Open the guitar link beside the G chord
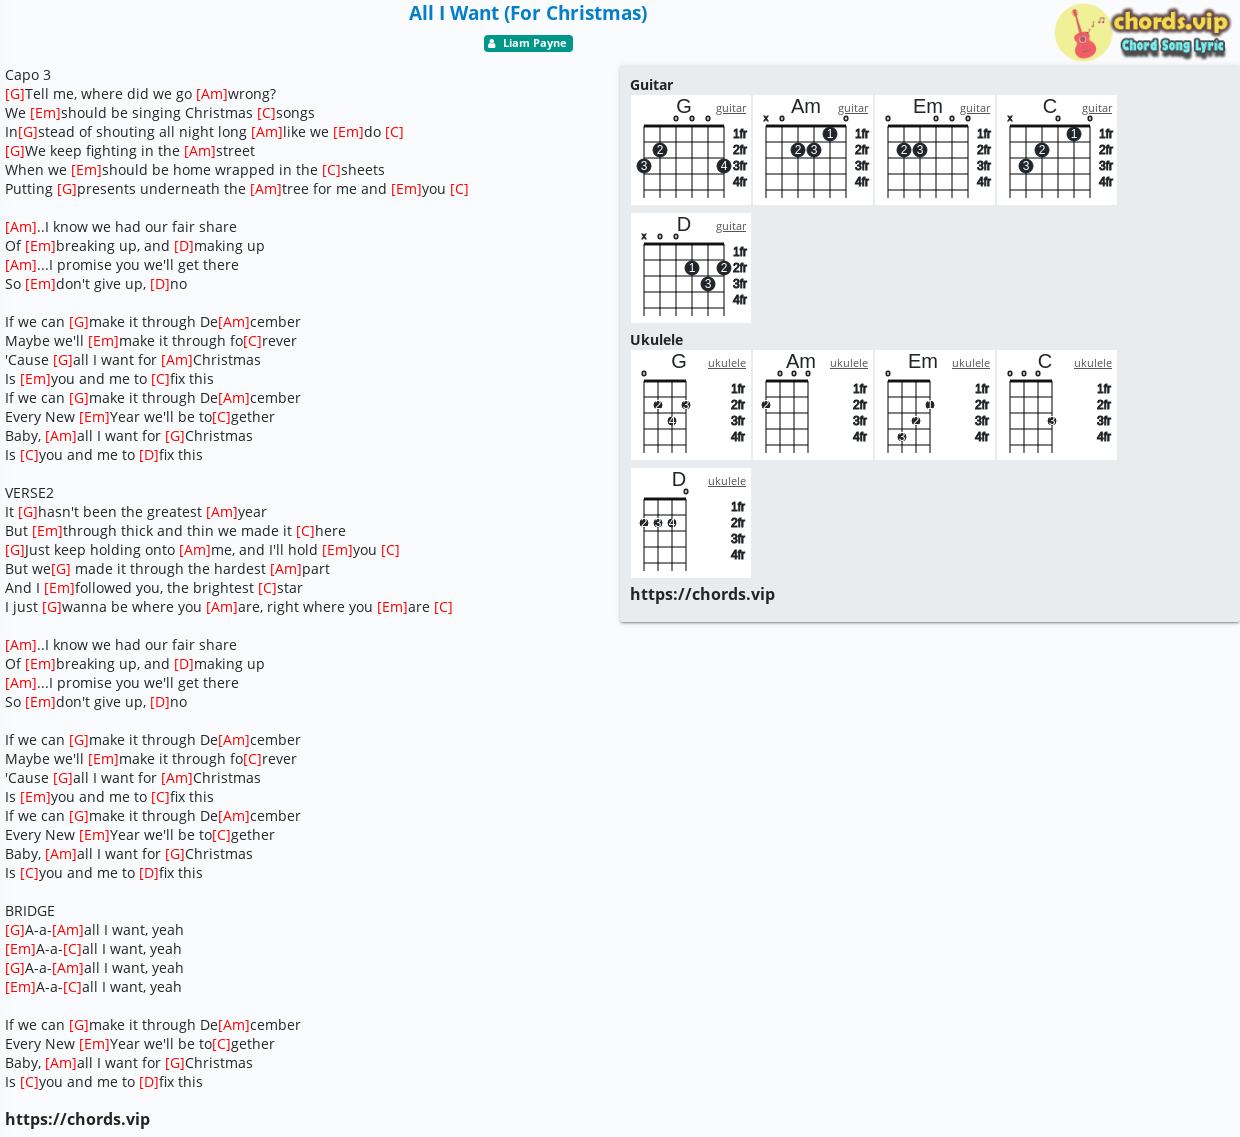The height and width of the screenshot is (1137, 1240). [x=731, y=108]
